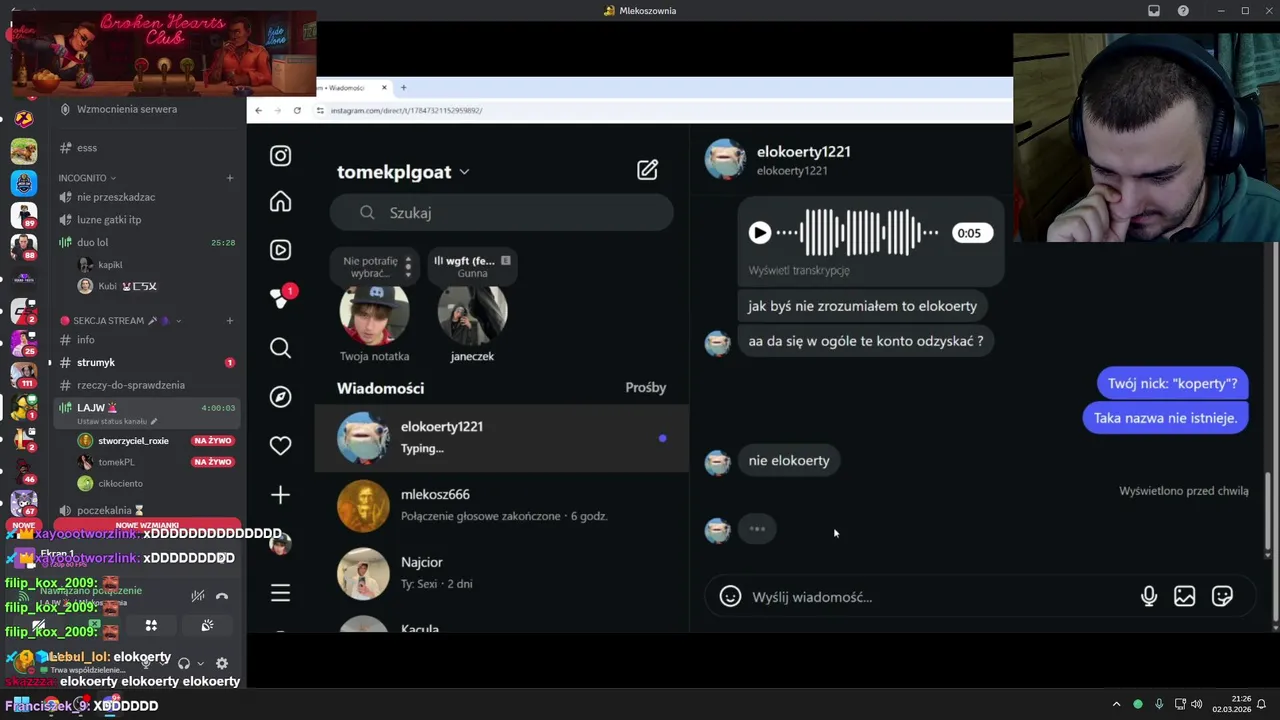This screenshot has width=1280, height=720.
Task: Toggle Discord deafen headphones
Action: 184,663
